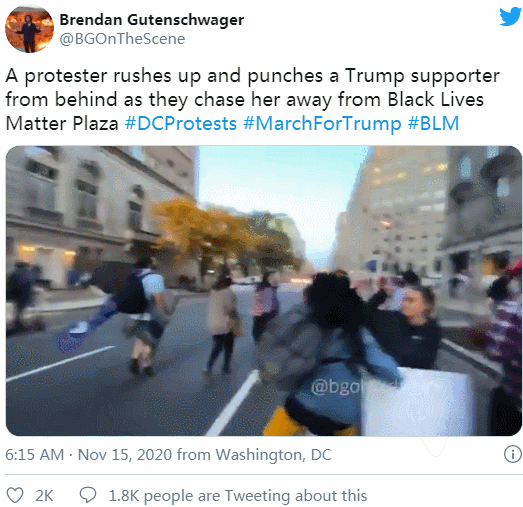Like the tweet with the heart icon
This screenshot has width=523, height=507.
coord(15,495)
